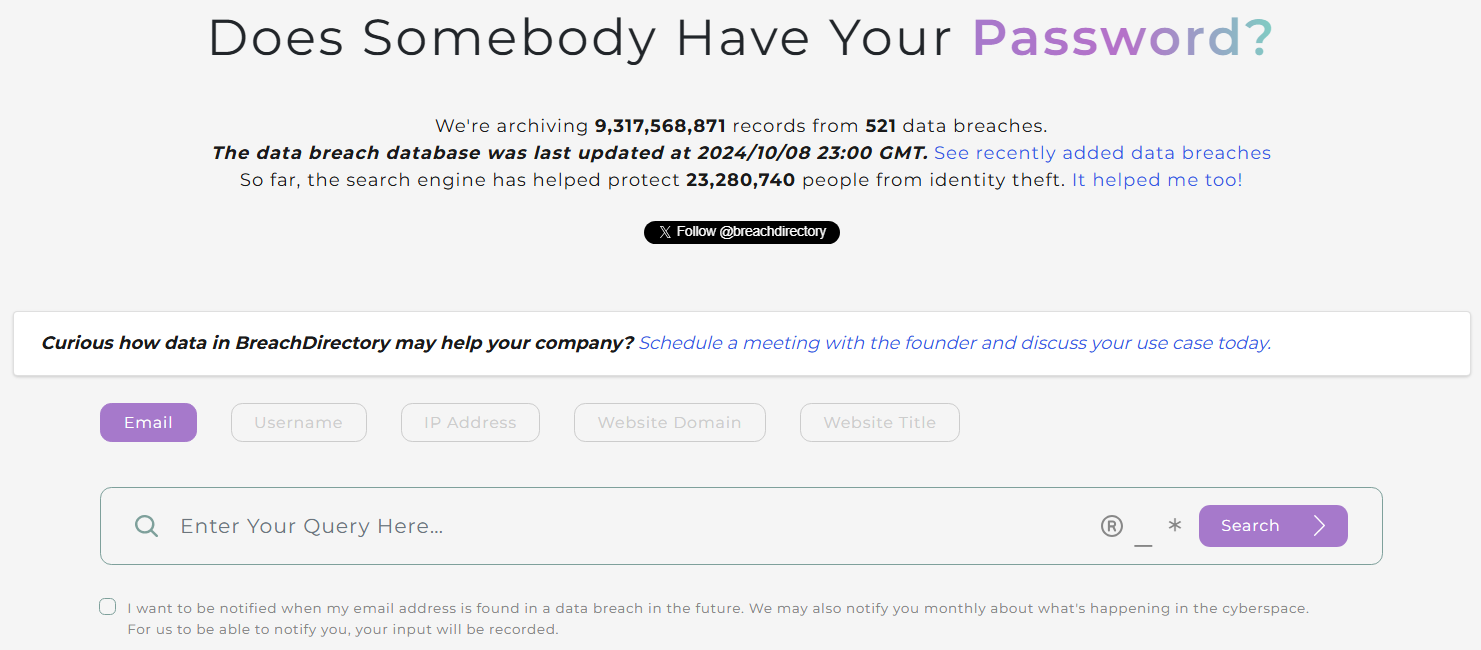This screenshot has width=1481, height=650.
Task: Enable the future breach notification checkbox
Action: point(108,607)
